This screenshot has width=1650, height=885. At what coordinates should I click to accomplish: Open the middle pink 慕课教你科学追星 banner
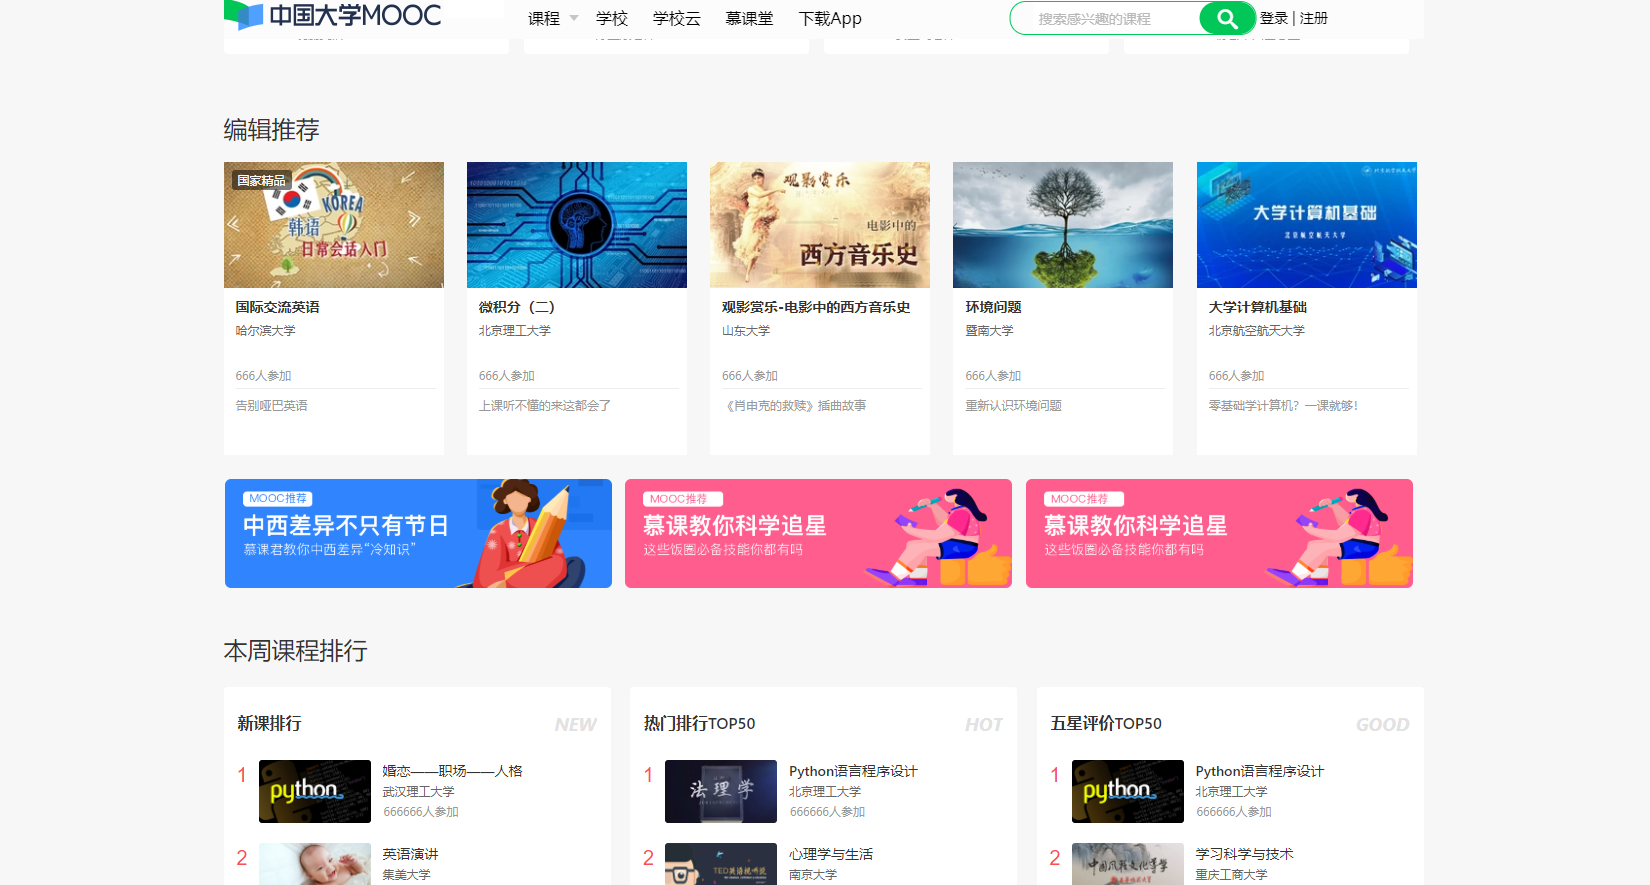pos(818,533)
